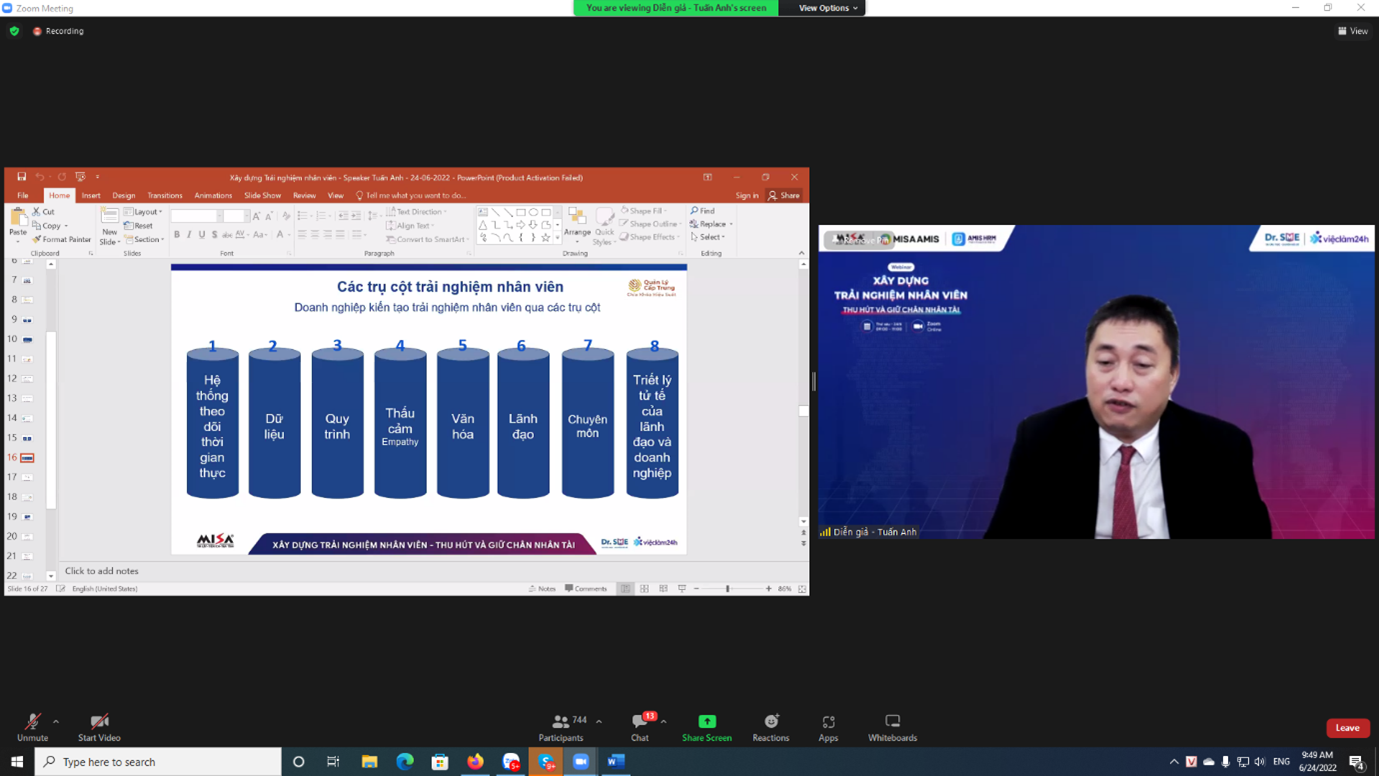Open Zoom Apps from the toolbar
Viewport: 1379px width, 776px height.
(828, 727)
